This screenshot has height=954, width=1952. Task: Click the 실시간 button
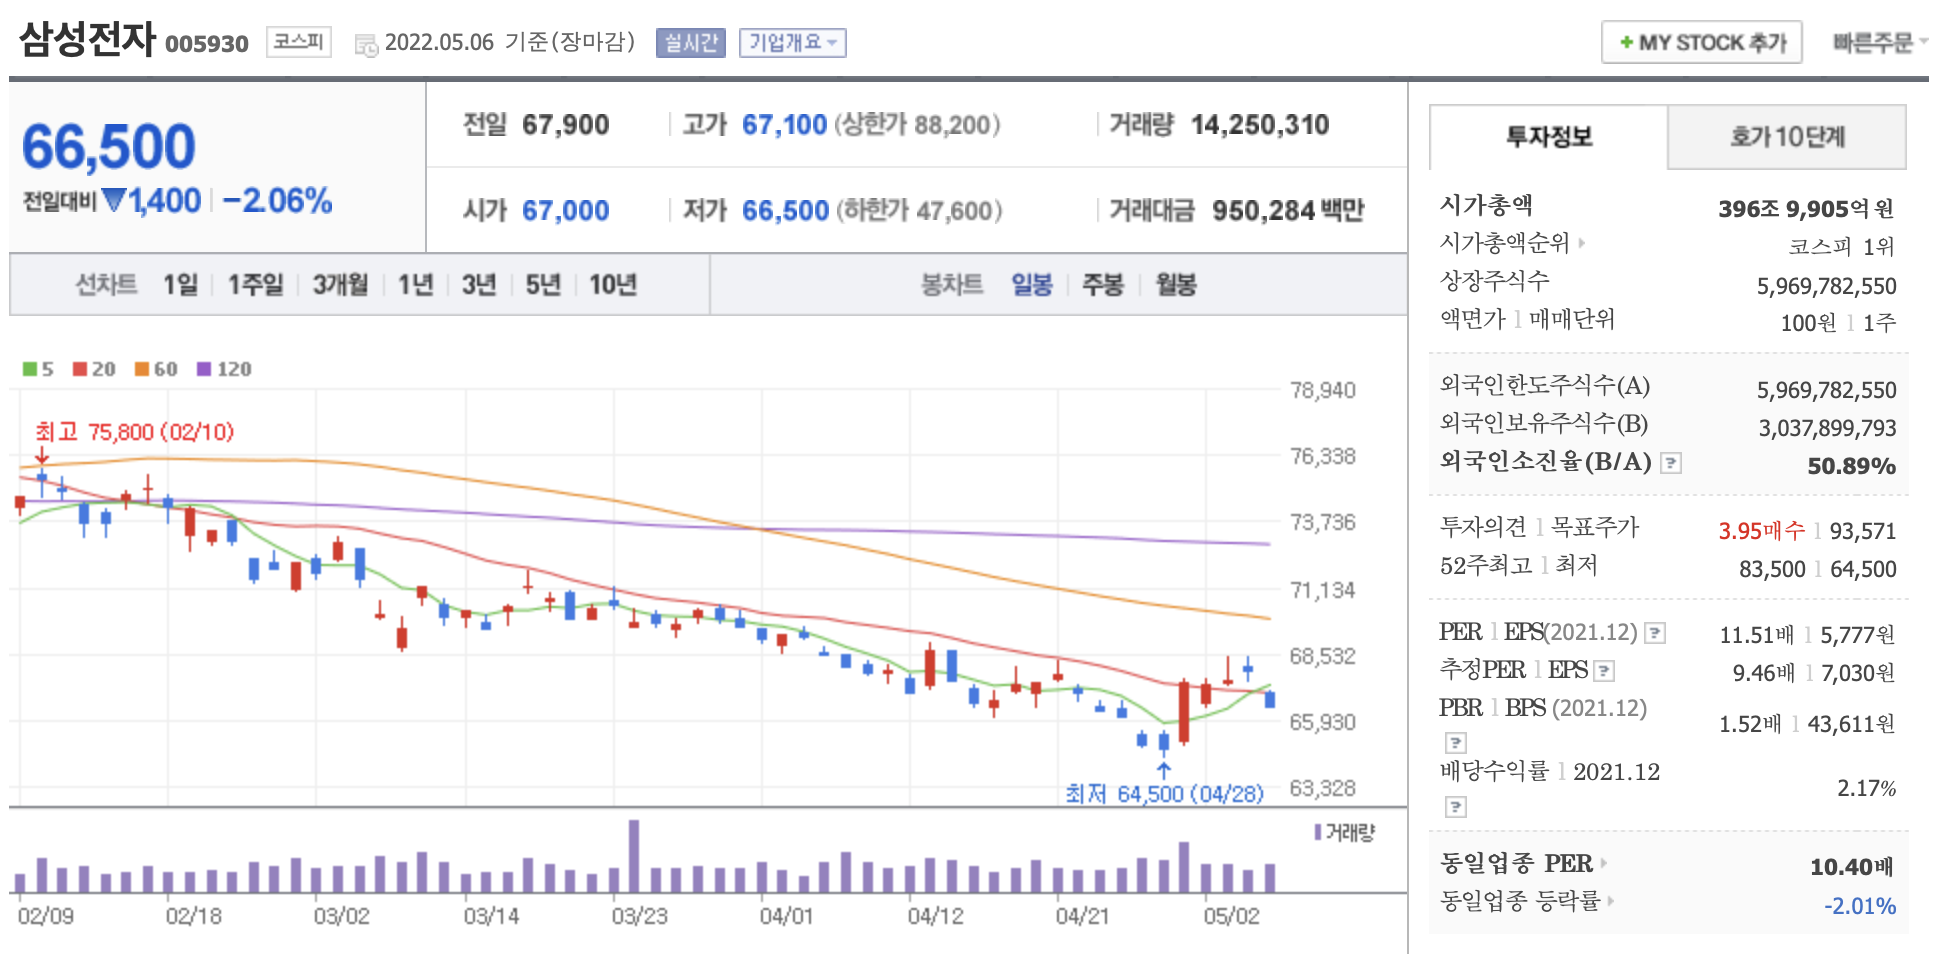tap(691, 43)
